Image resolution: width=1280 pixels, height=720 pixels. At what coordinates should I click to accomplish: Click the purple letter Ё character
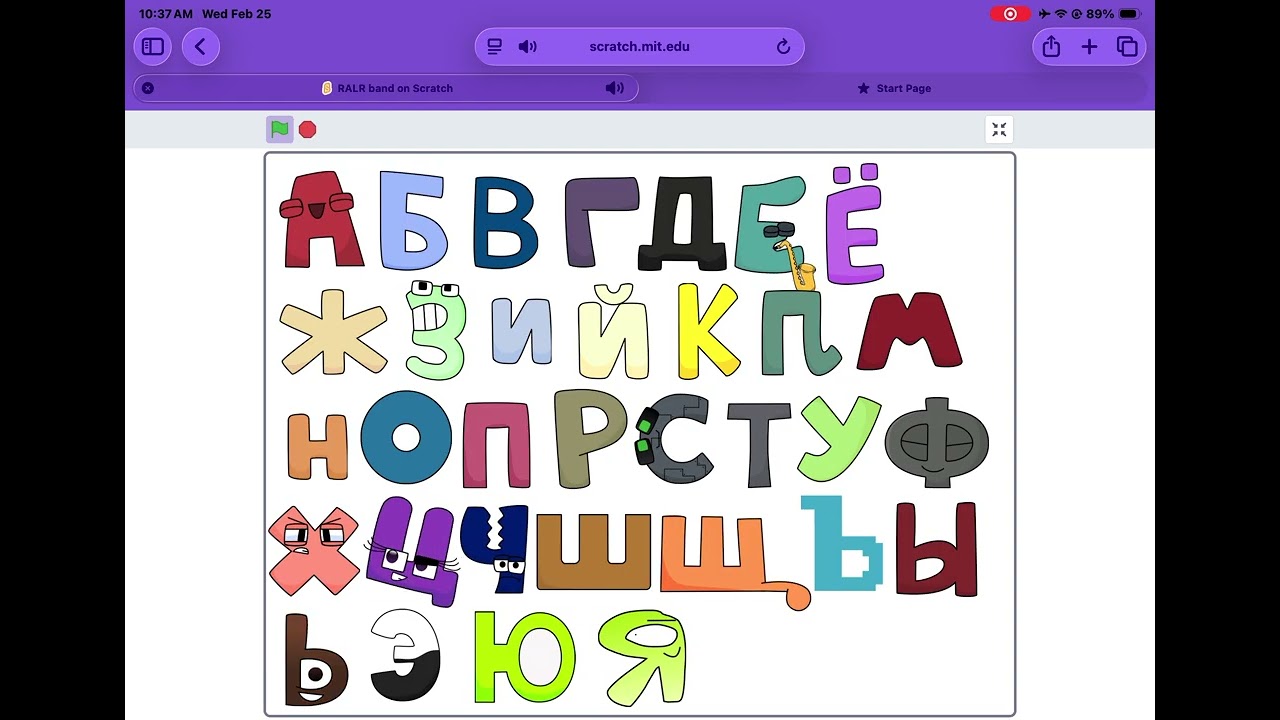(856, 224)
